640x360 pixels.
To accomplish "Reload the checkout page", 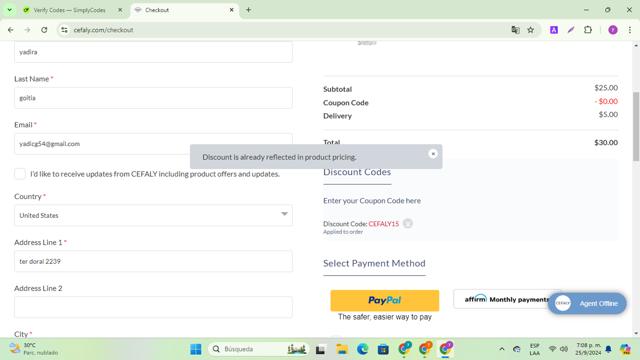I will [44, 30].
